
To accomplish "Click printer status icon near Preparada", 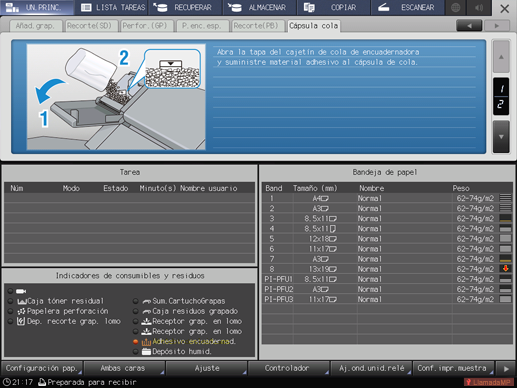I will coord(42,382).
